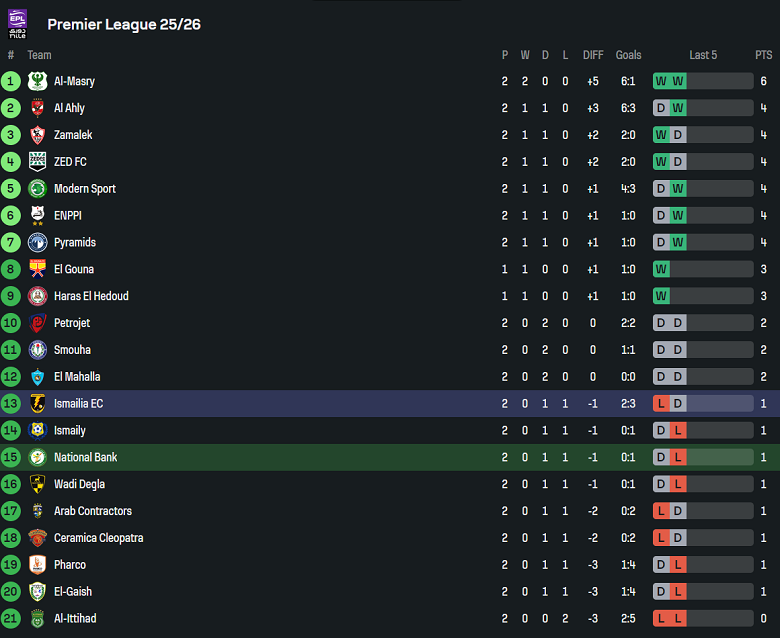Image resolution: width=780 pixels, height=638 pixels.
Task: Click the Al Ahly club crest
Action: (x=38, y=108)
